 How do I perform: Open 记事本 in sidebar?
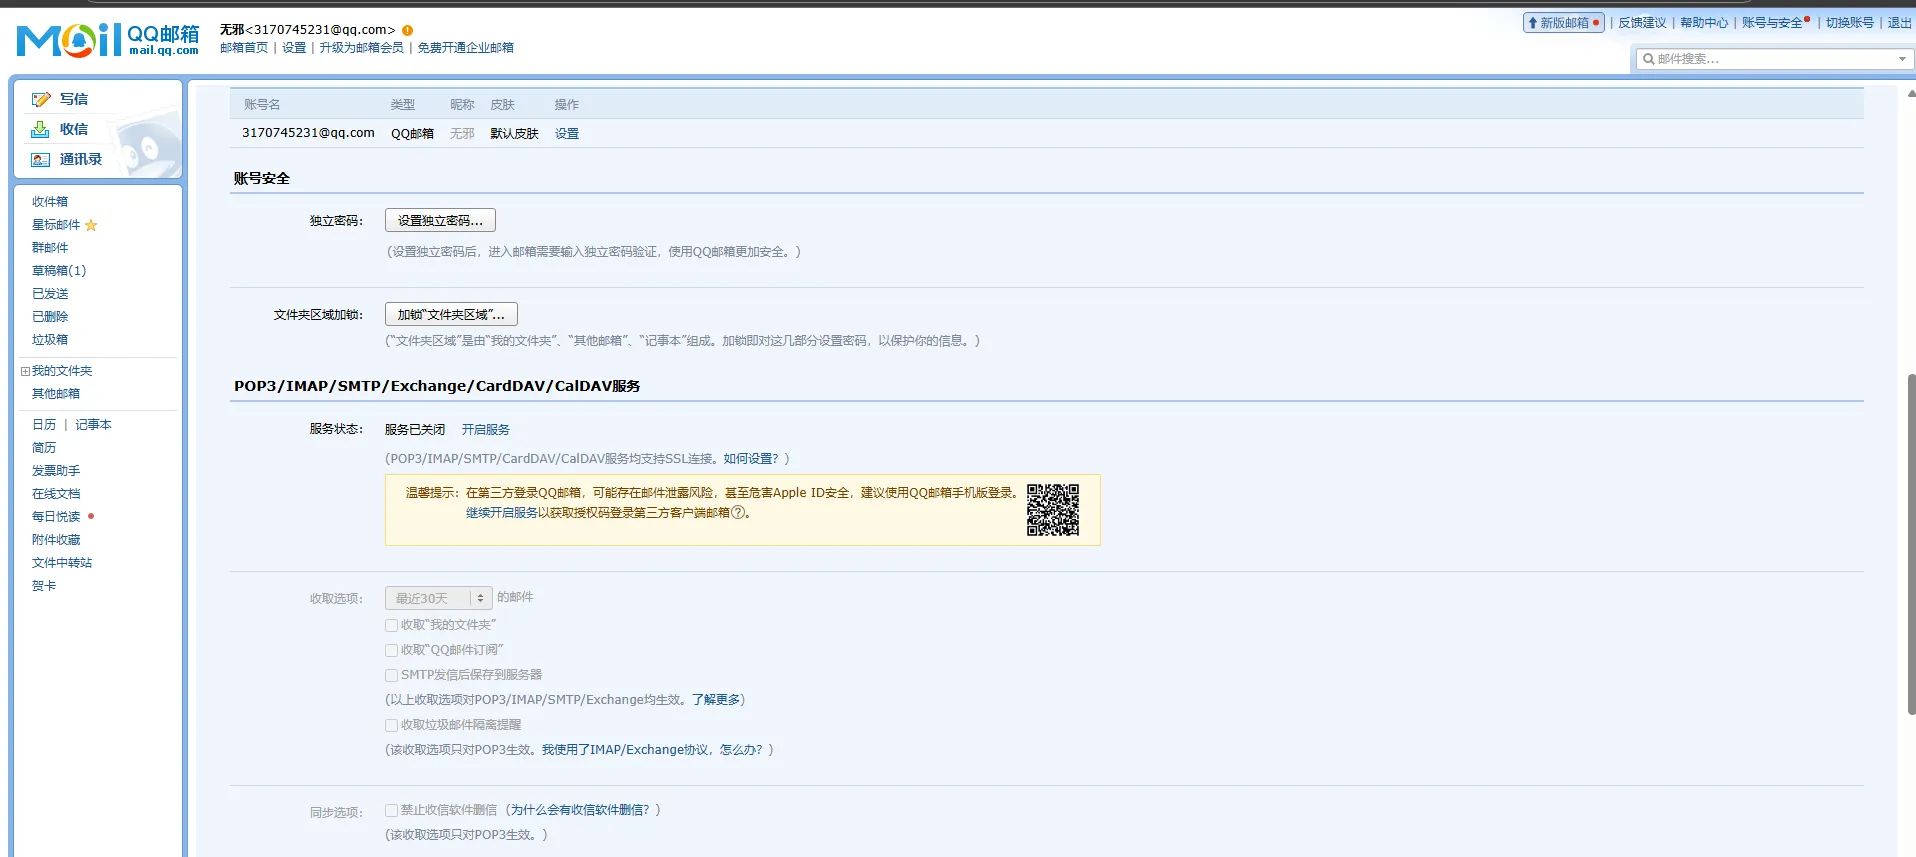pyautogui.click(x=93, y=425)
